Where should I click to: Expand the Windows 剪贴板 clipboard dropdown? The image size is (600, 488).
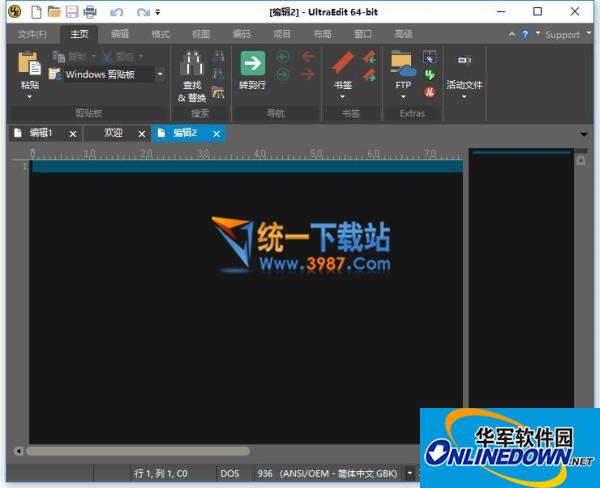click(x=159, y=74)
